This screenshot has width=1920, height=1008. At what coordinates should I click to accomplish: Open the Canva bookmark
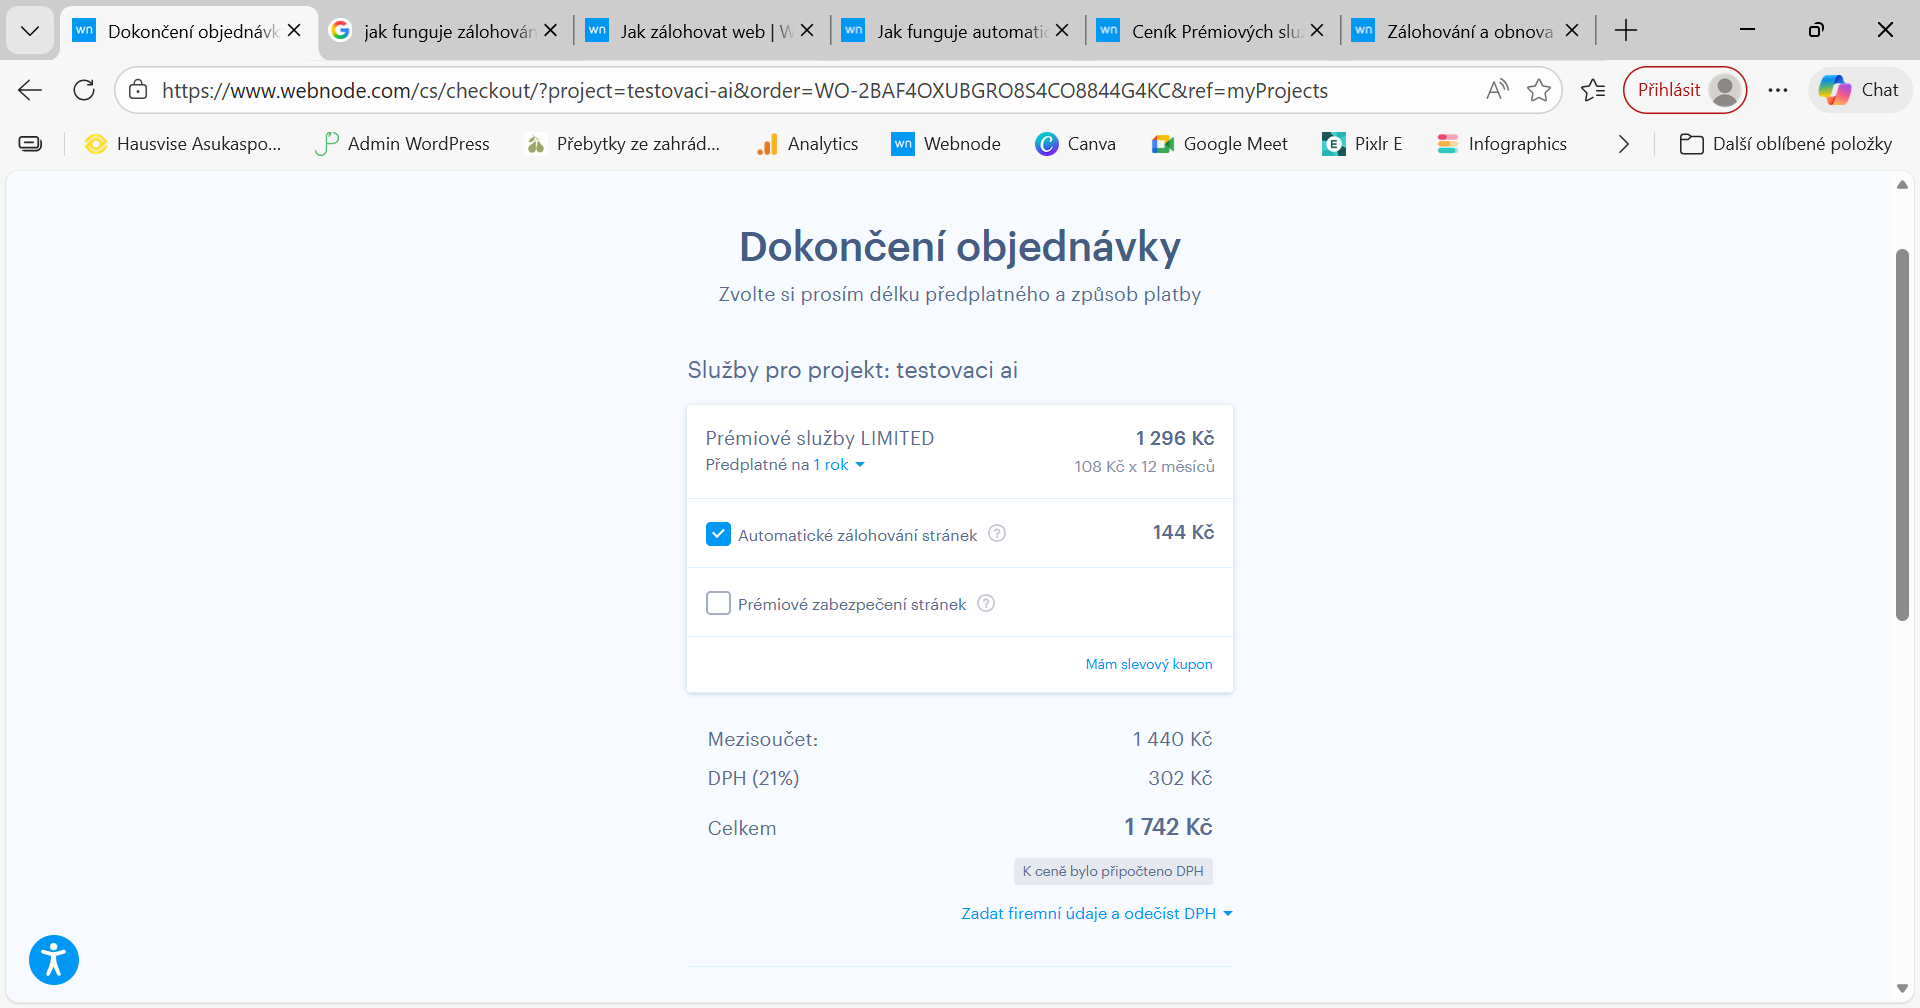(x=1075, y=143)
